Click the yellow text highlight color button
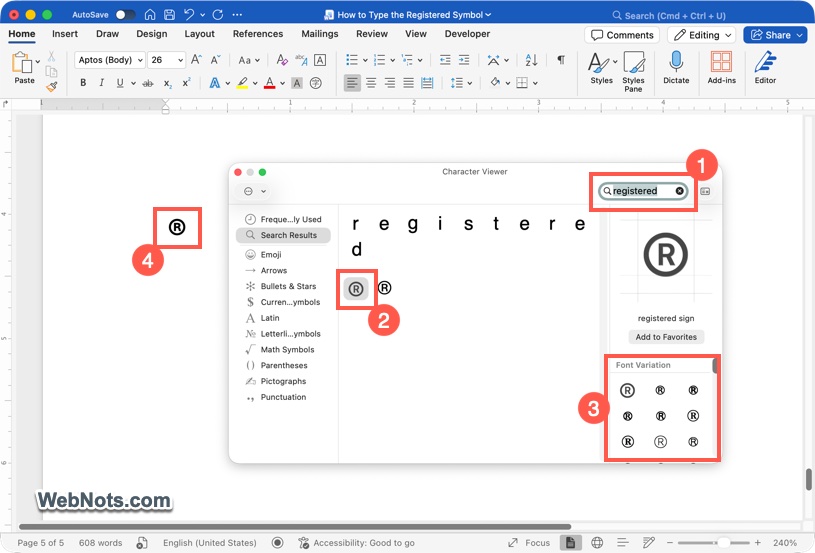The image size is (815, 553). pyautogui.click(x=242, y=83)
